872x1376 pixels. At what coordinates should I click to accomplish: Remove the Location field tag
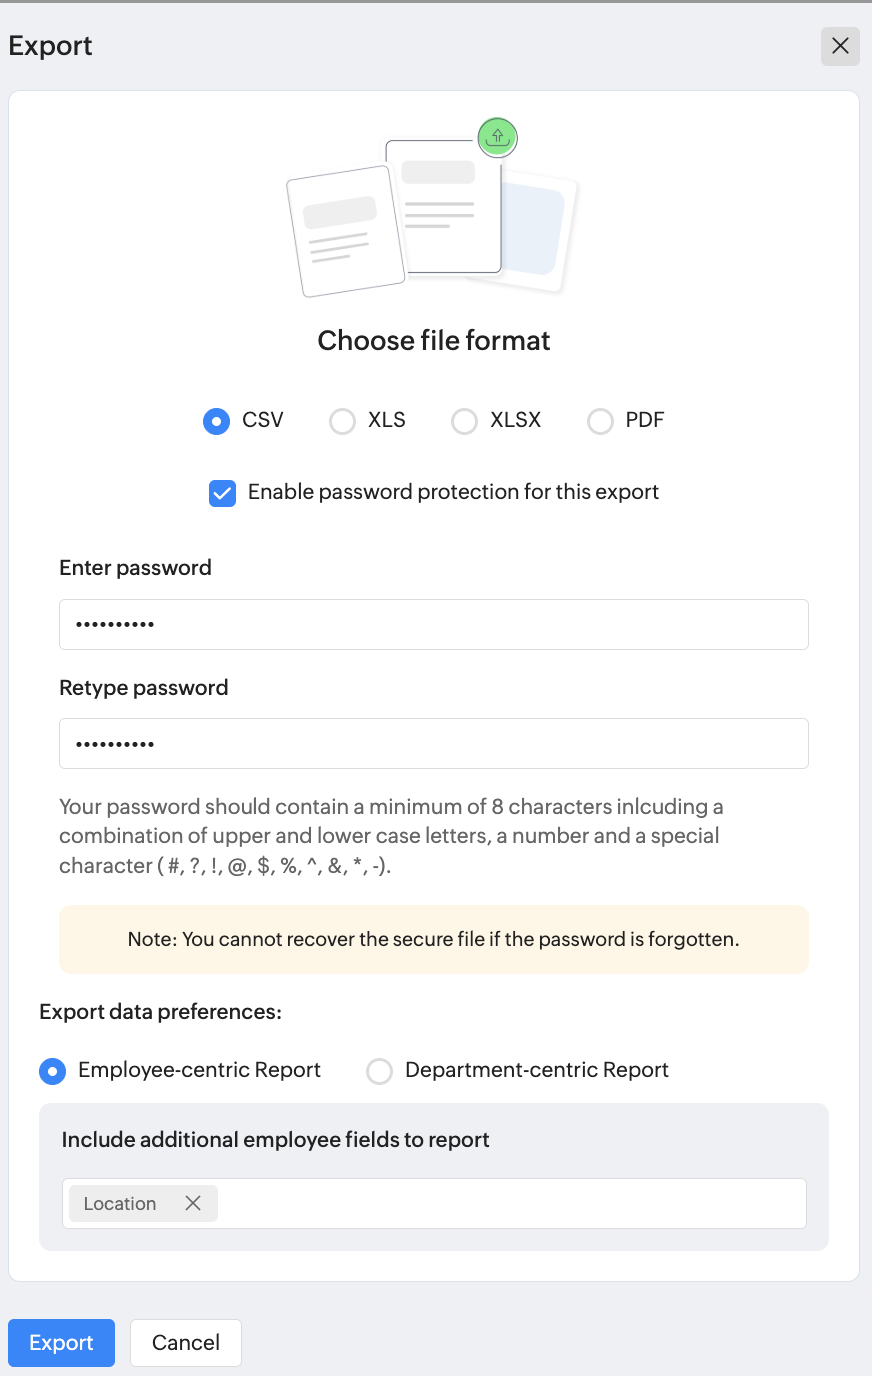(193, 1203)
